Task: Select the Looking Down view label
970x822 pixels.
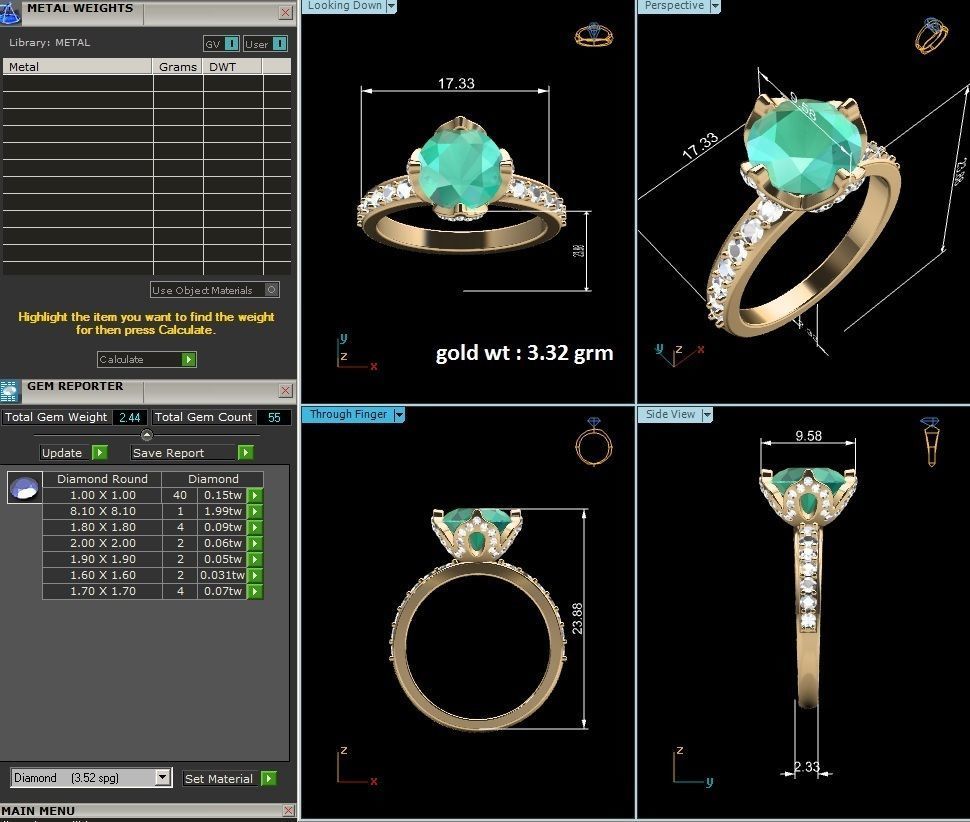Action: 345,6
